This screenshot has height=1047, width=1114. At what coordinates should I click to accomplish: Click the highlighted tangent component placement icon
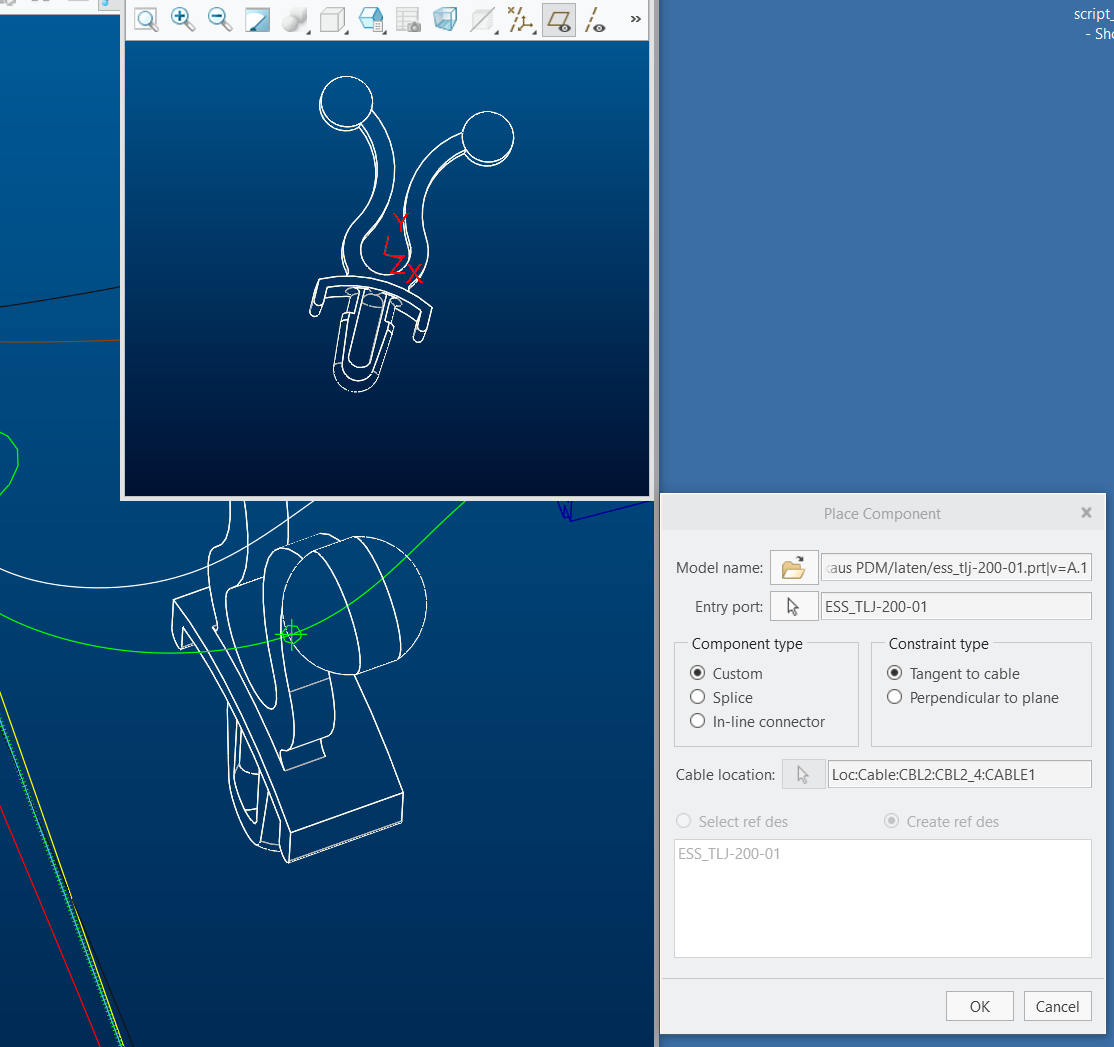click(x=558, y=19)
